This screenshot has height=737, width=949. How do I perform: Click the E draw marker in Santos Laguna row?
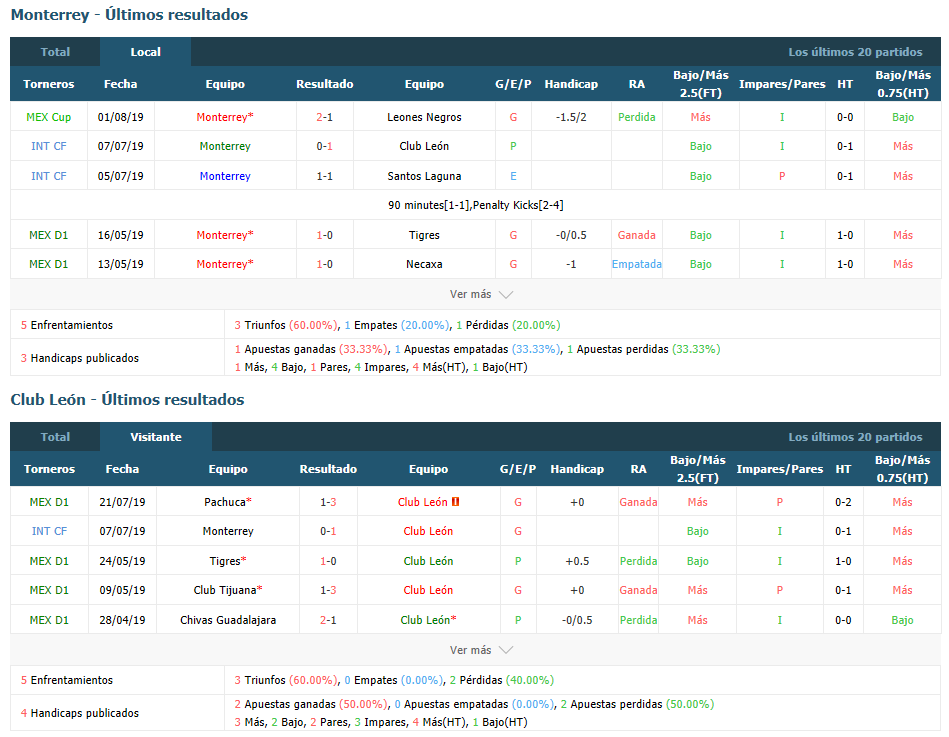[x=513, y=176]
